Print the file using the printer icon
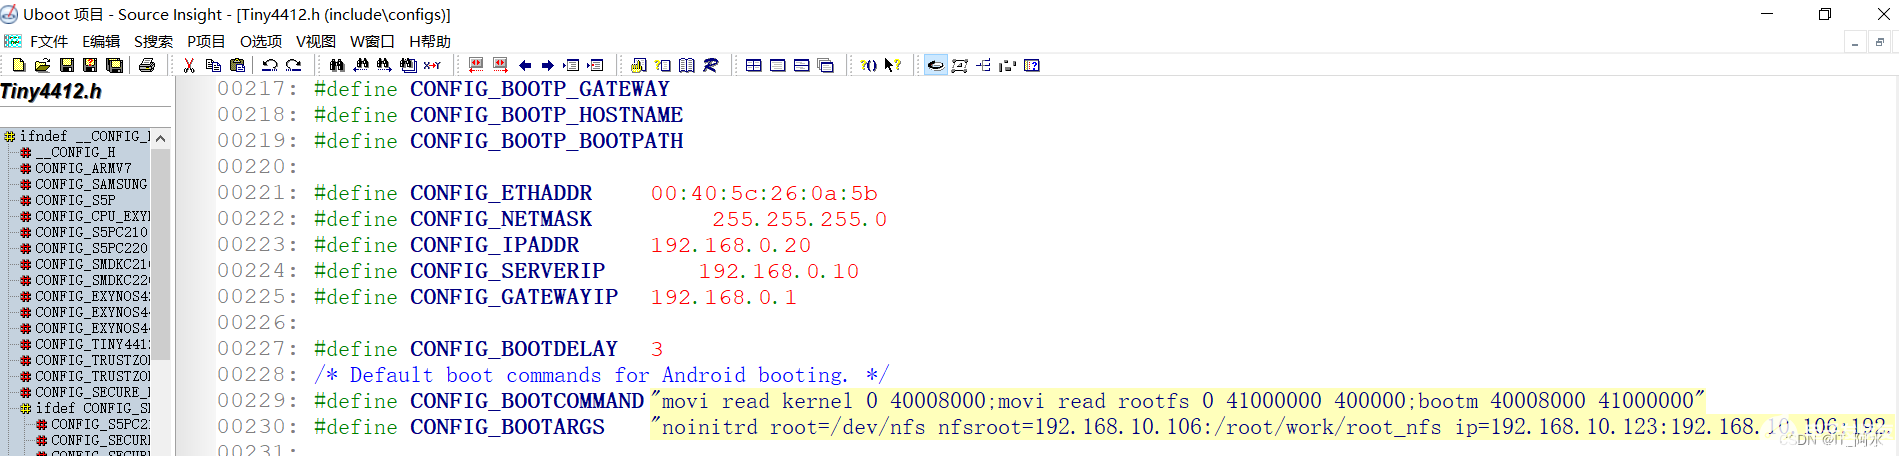1899x456 pixels. coord(147,65)
